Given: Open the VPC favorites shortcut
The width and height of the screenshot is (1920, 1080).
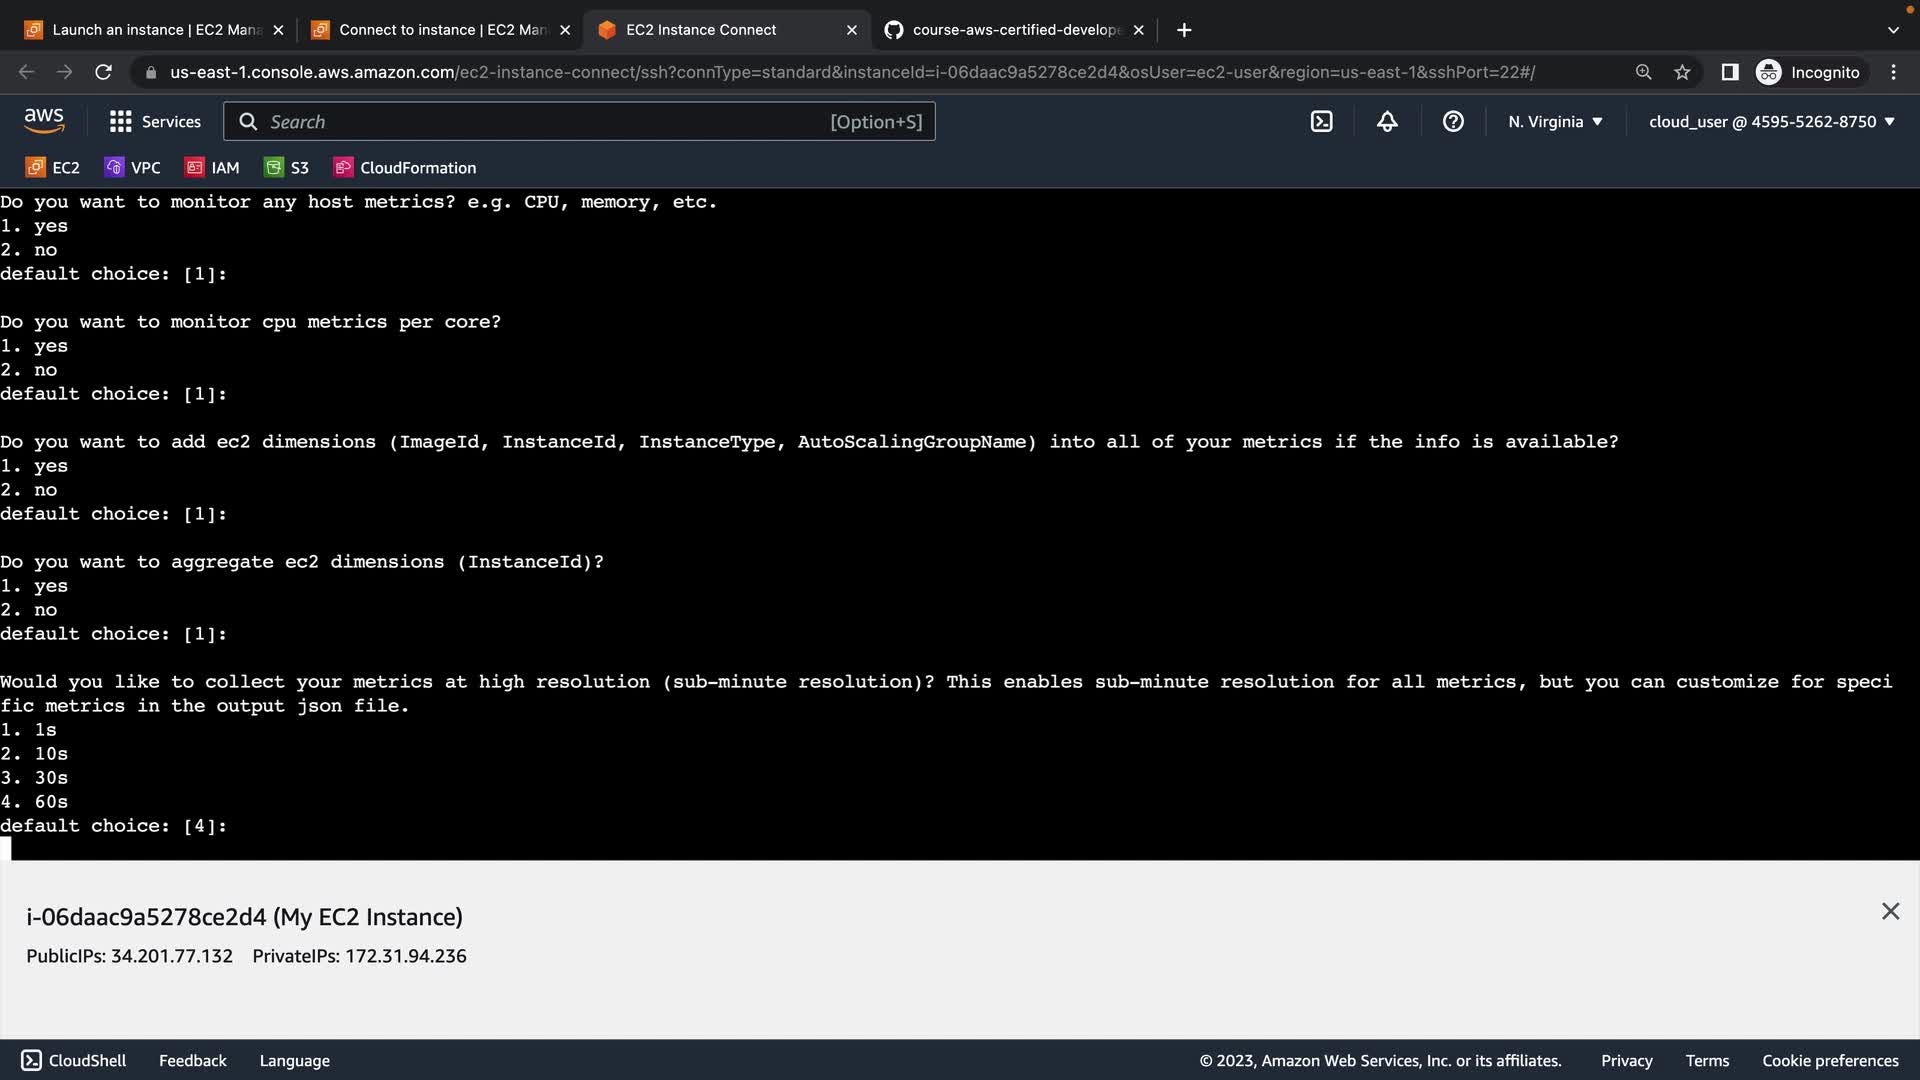Looking at the screenshot, I should pyautogui.click(x=133, y=167).
